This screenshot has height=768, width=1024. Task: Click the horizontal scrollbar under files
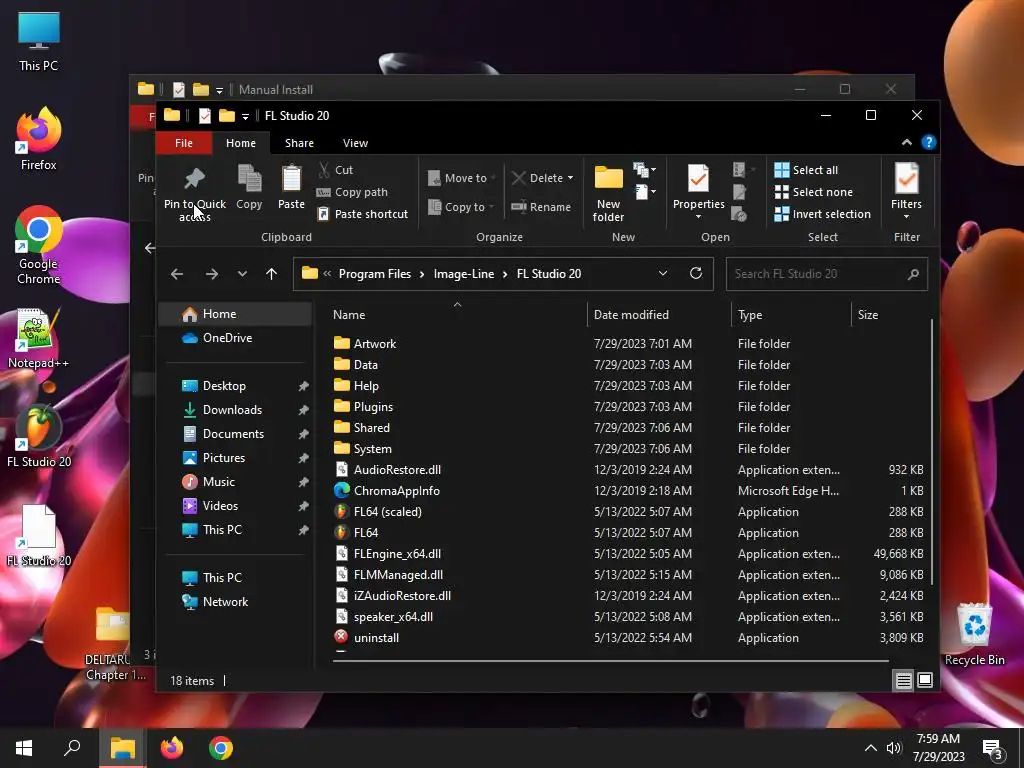[x=610, y=661]
